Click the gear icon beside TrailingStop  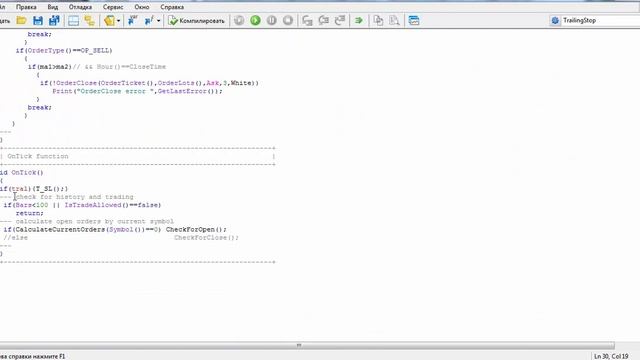(555, 20)
